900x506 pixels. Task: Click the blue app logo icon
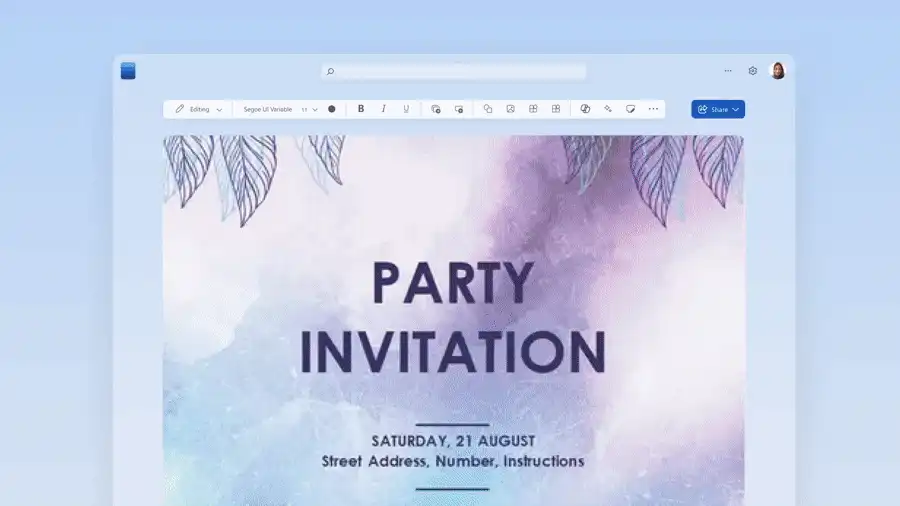[128, 71]
